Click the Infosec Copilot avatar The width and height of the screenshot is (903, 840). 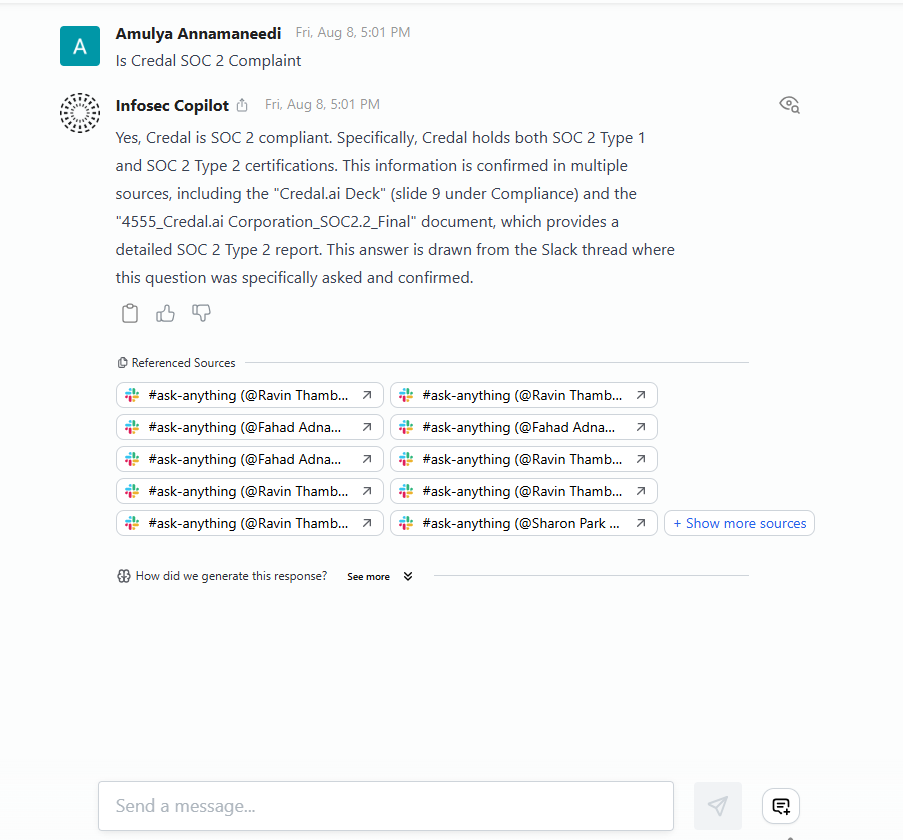click(x=80, y=113)
